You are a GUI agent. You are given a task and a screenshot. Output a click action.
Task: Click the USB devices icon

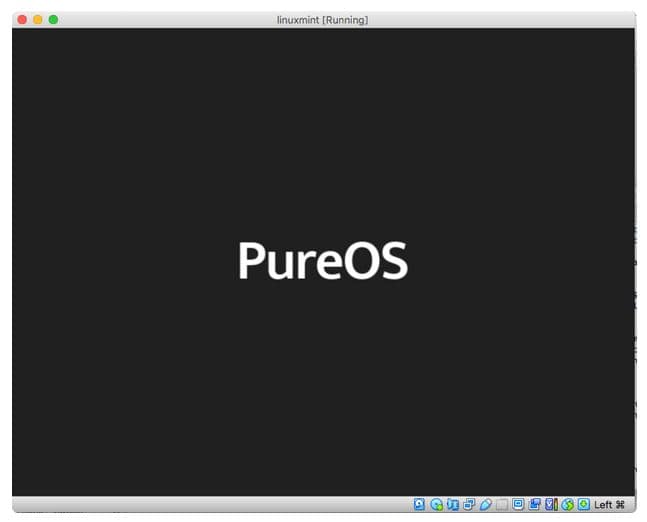pos(486,504)
